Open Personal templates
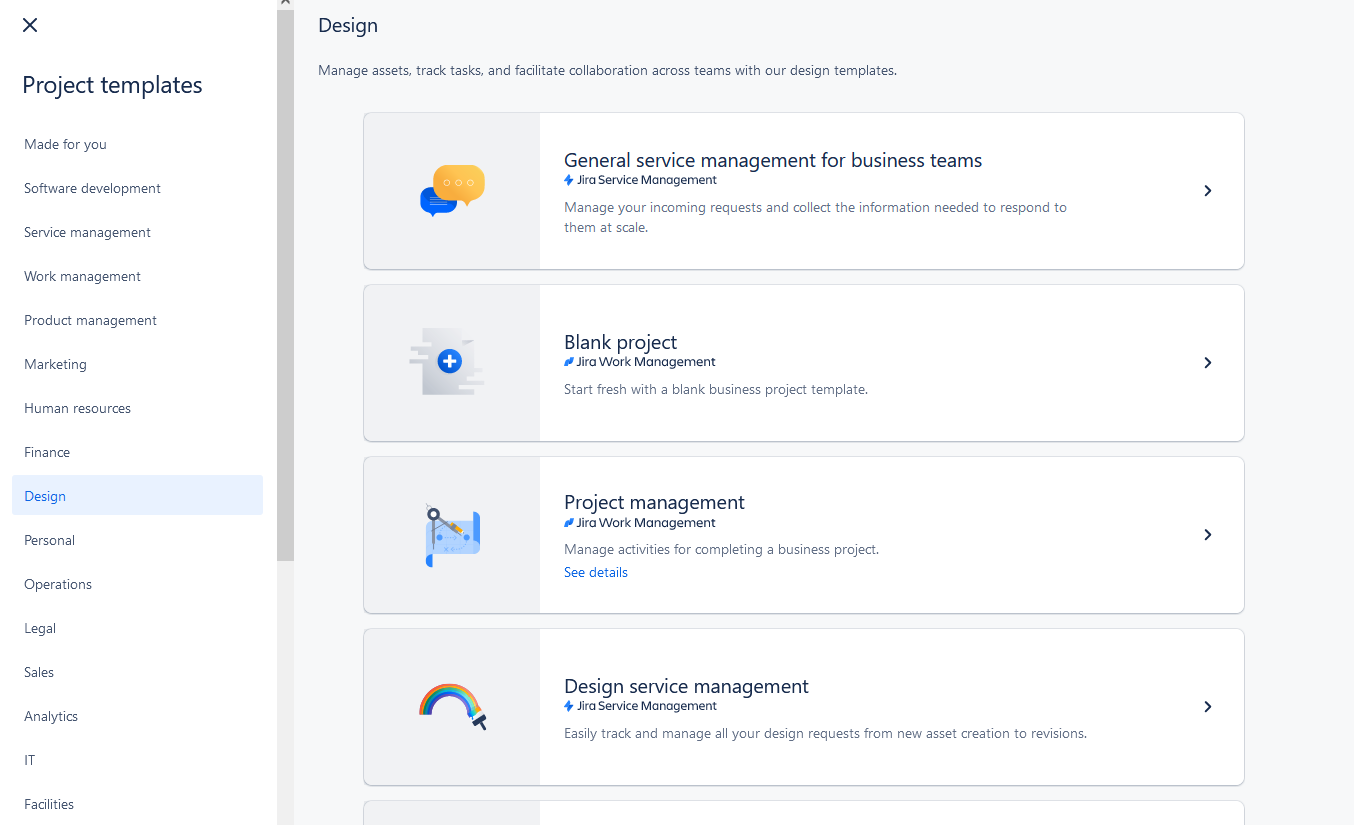The image size is (1354, 825). click(x=137, y=540)
